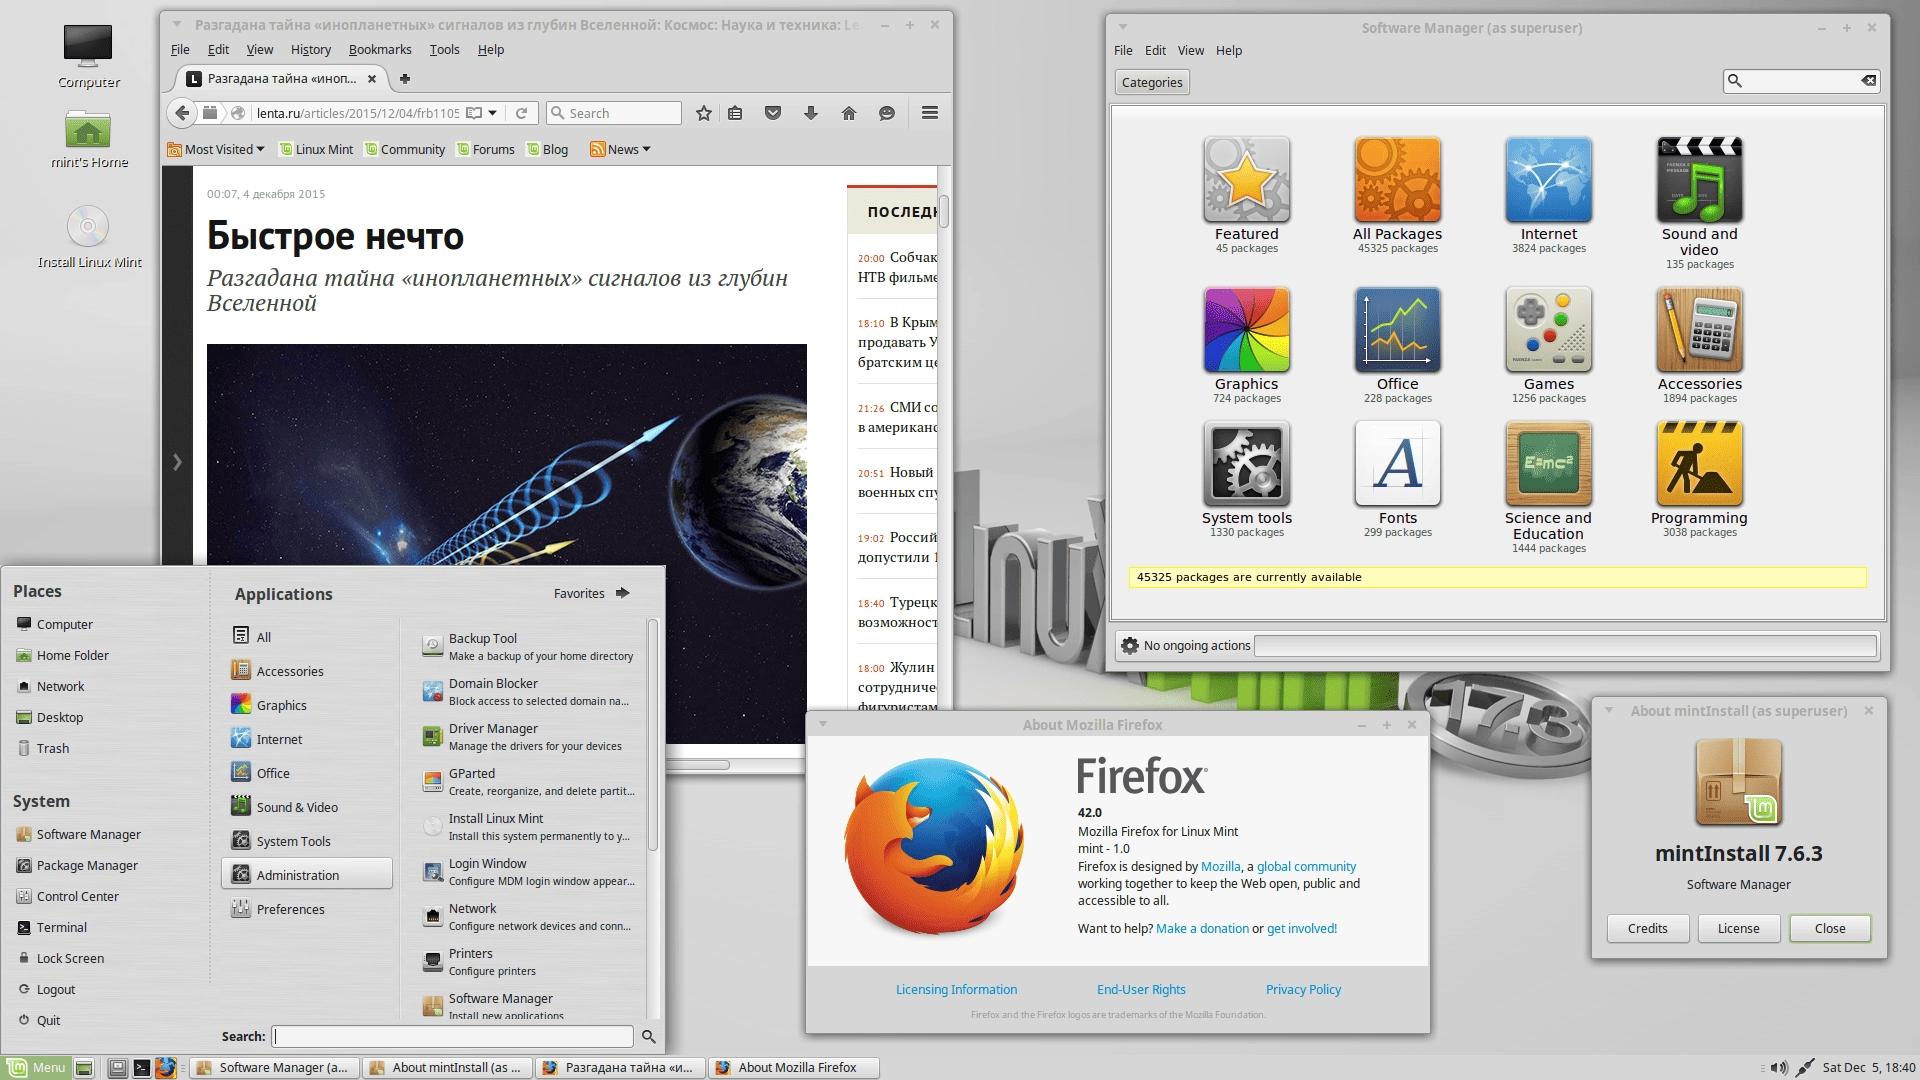Open the Programming category
The image size is (1920, 1080).
tap(1699, 479)
